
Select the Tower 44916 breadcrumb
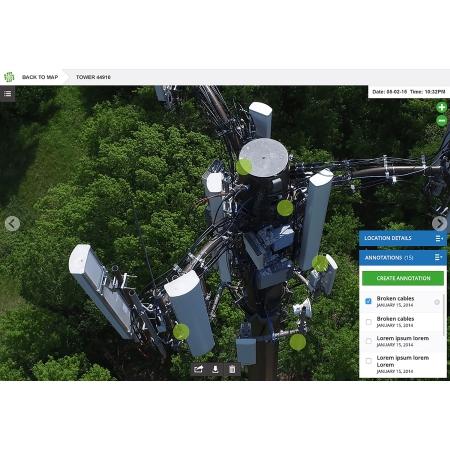[x=93, y=77]
